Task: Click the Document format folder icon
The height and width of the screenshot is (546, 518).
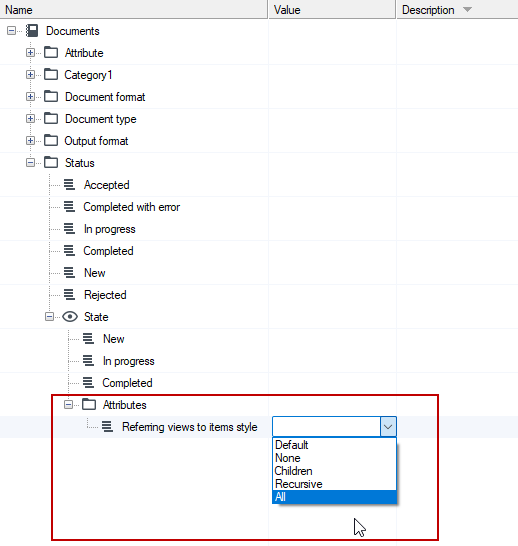Action: tap(51, 97)
